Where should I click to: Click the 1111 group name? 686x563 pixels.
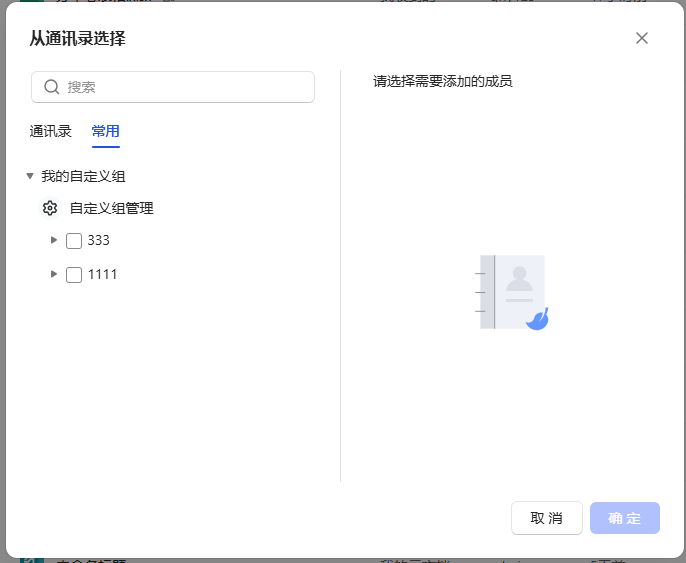[x=102, y=274]
